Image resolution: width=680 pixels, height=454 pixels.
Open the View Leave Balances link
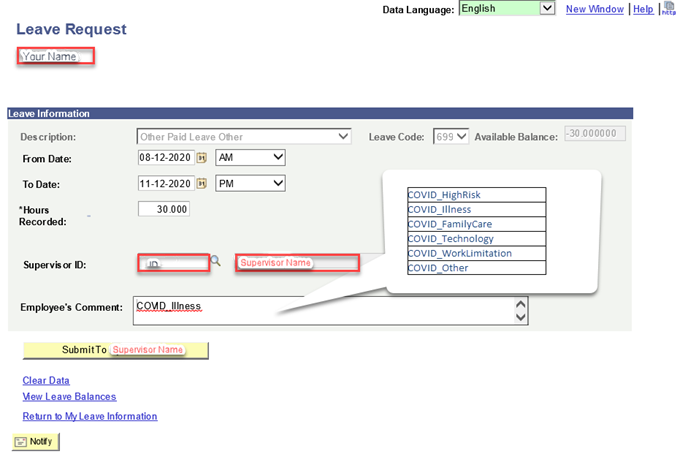click(x=69, y=396)
